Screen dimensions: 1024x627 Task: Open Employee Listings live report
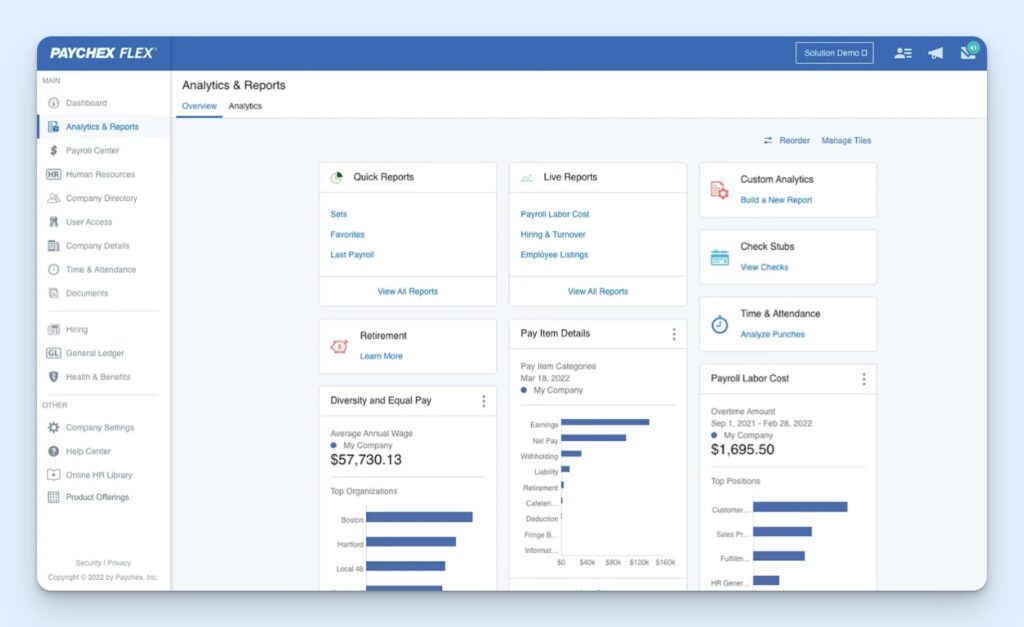pos(554,255)
